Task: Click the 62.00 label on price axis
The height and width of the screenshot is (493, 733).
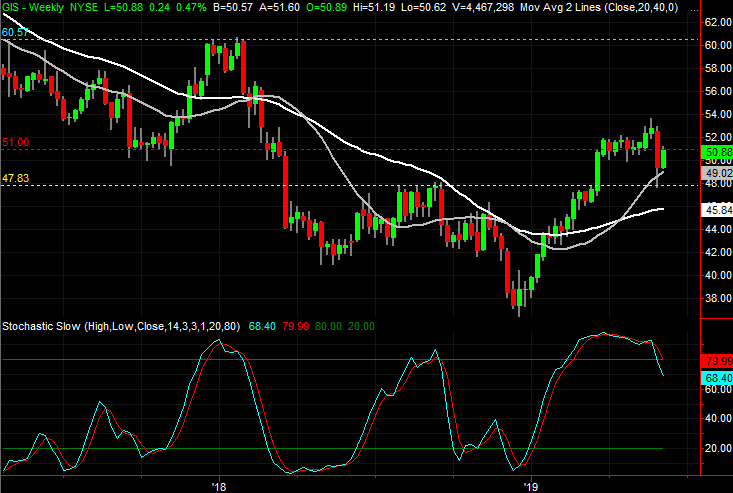Action: pos(714,22)
